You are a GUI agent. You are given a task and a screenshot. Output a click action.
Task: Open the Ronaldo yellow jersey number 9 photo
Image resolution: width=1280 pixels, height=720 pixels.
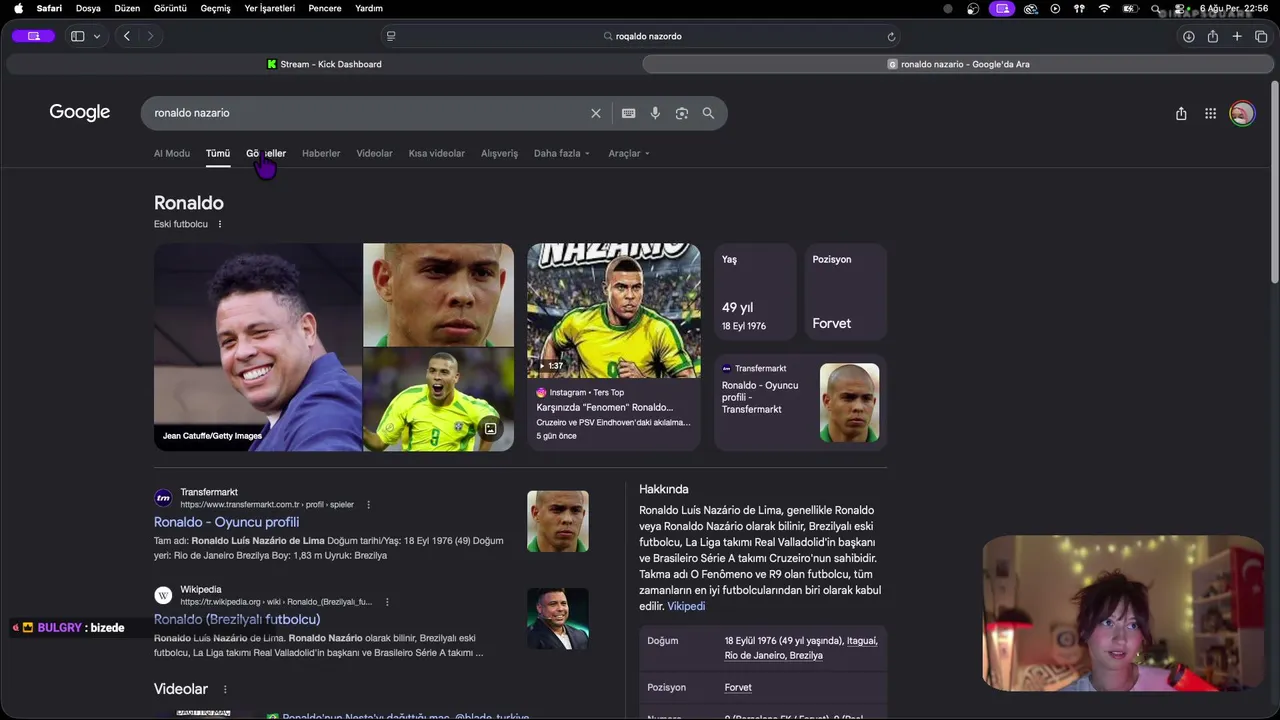(438, 399)
